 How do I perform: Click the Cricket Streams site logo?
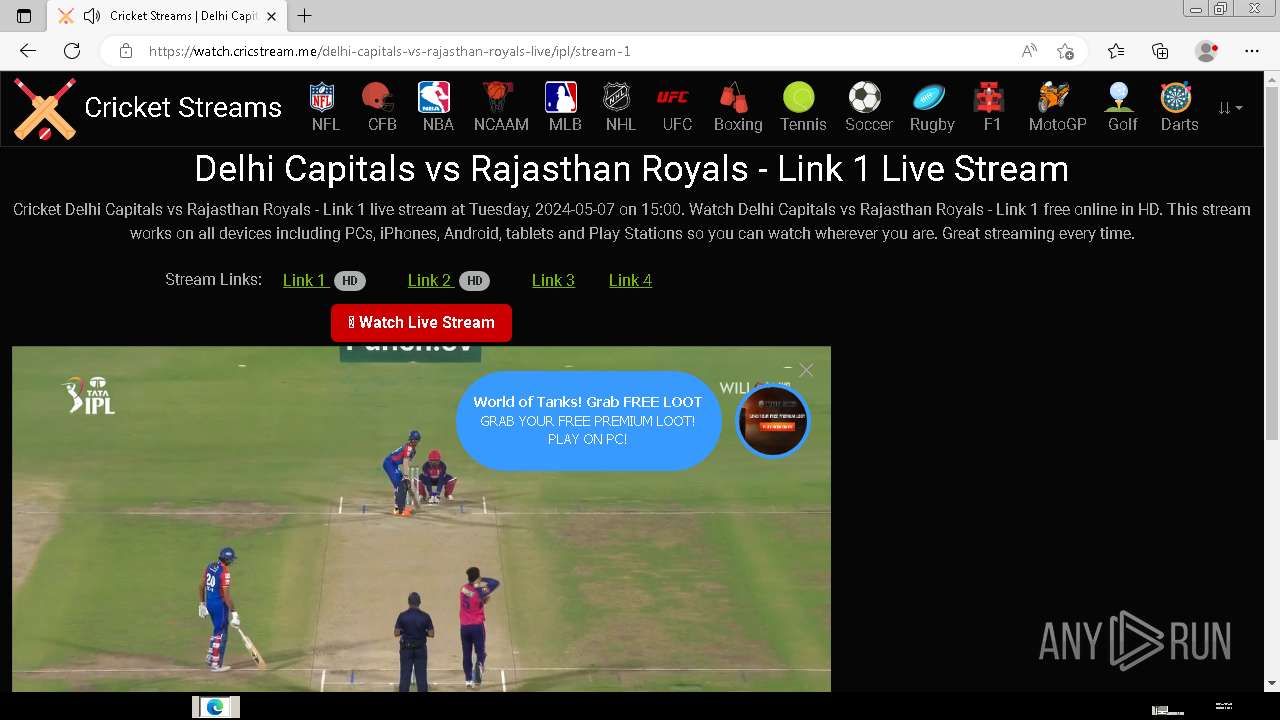point(148,108)
